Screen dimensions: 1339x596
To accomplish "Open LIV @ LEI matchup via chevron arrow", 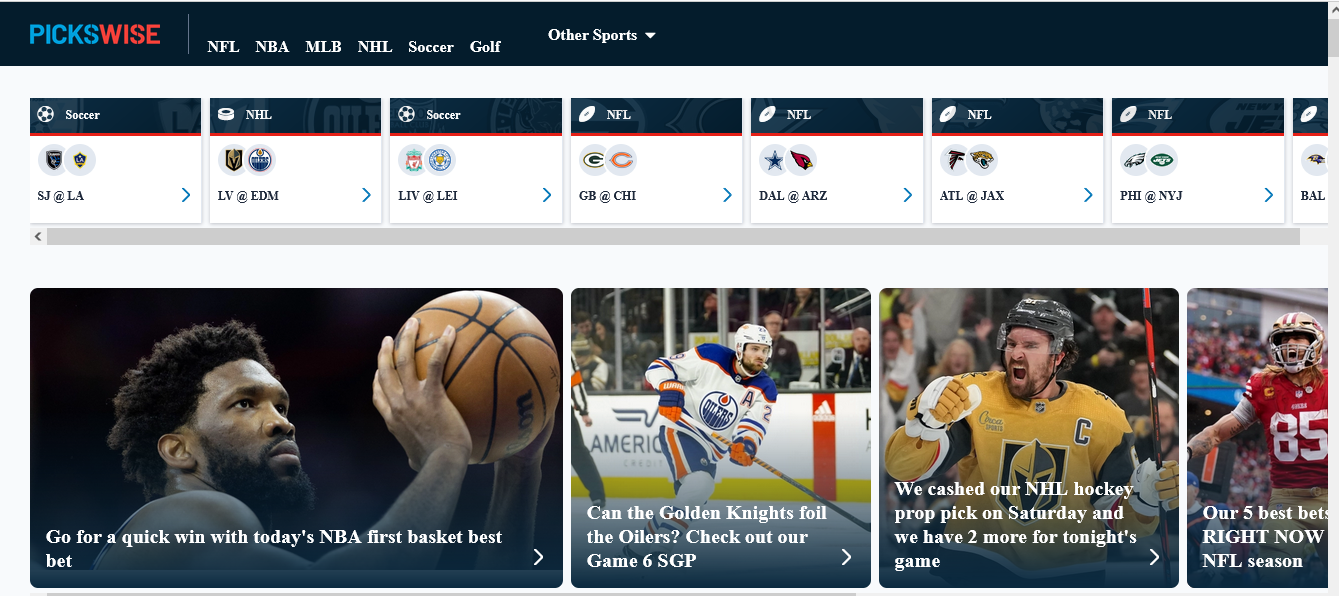I will click(x=547, y=195).
